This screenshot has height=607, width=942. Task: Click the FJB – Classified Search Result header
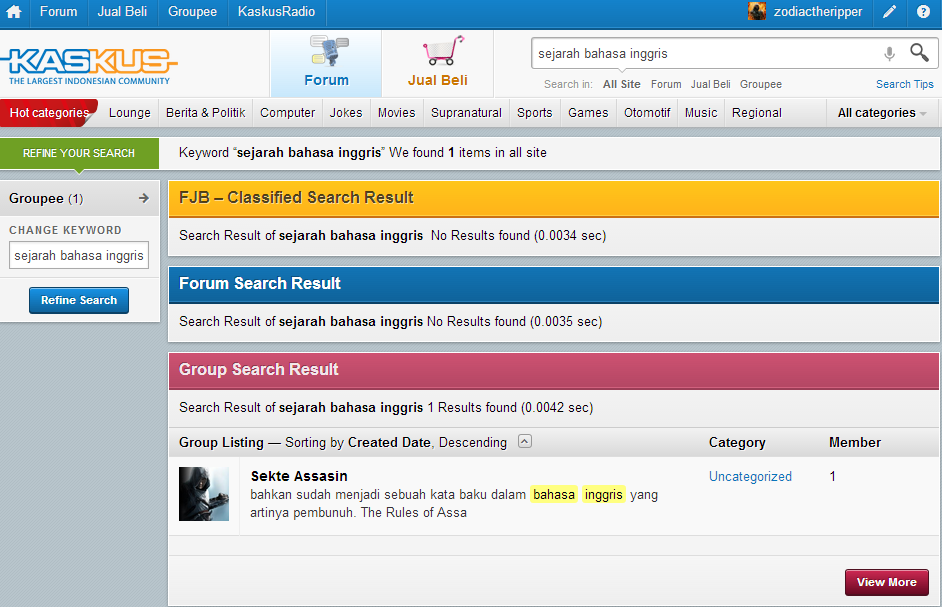554,198
